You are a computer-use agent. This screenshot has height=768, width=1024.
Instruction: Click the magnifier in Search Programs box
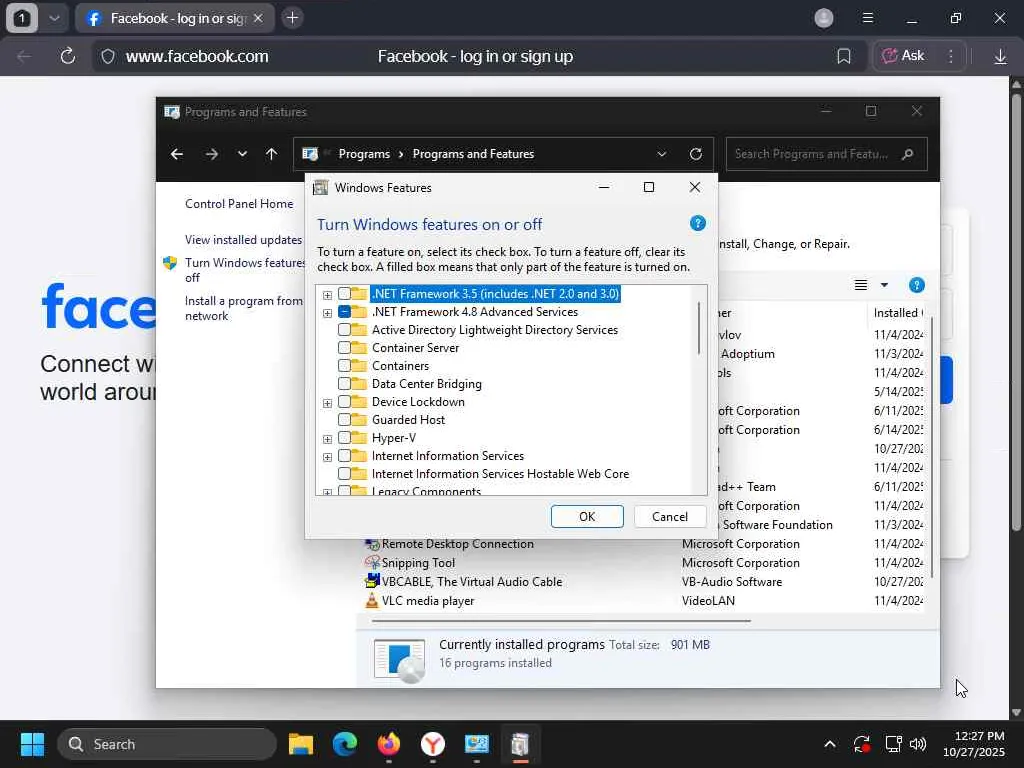click(907, 154)
